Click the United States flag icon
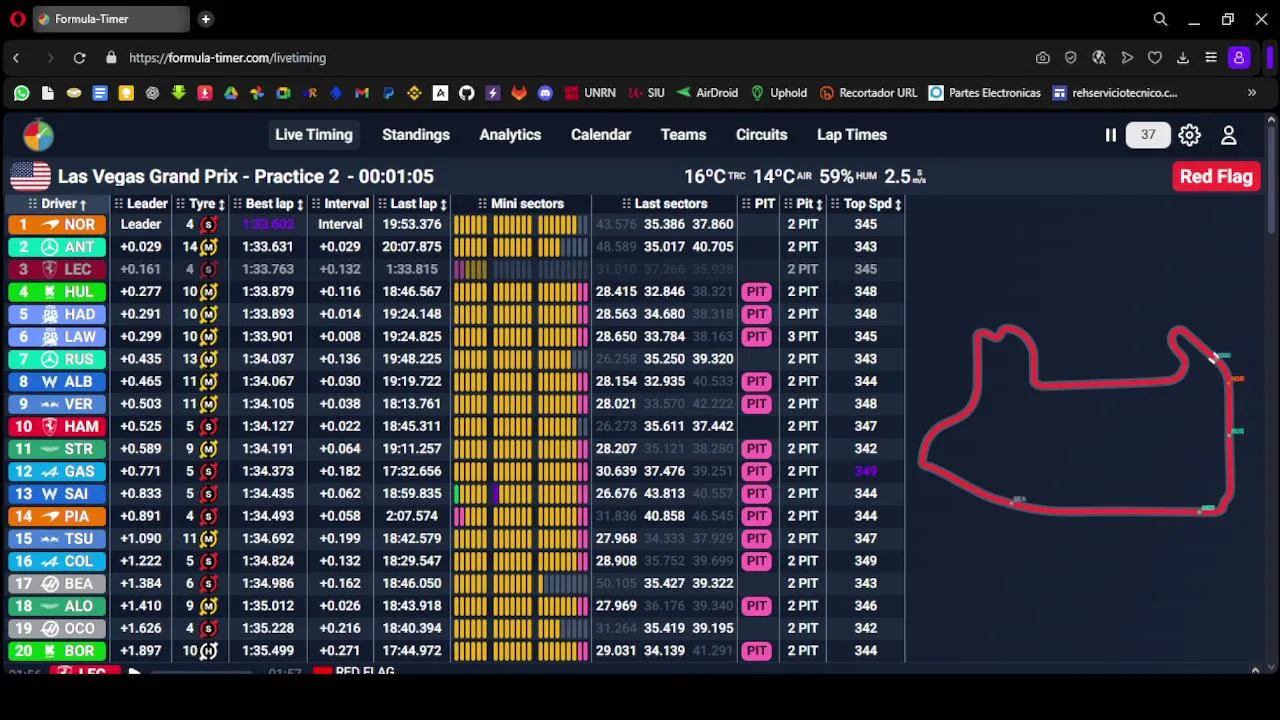The image size is (1280, 720). [30, 176]
